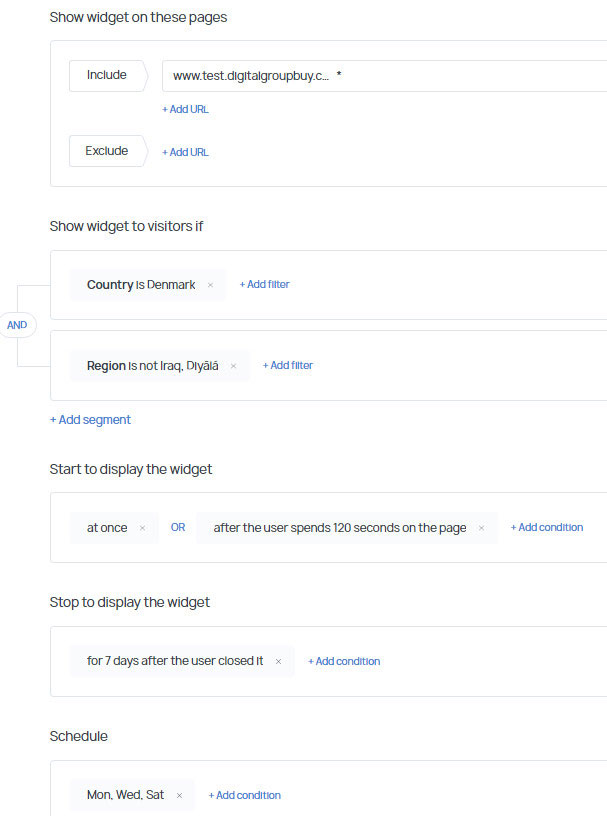Add condition to the Schedule section
This screenshot has height=816, width=607.
coord(244,796)
